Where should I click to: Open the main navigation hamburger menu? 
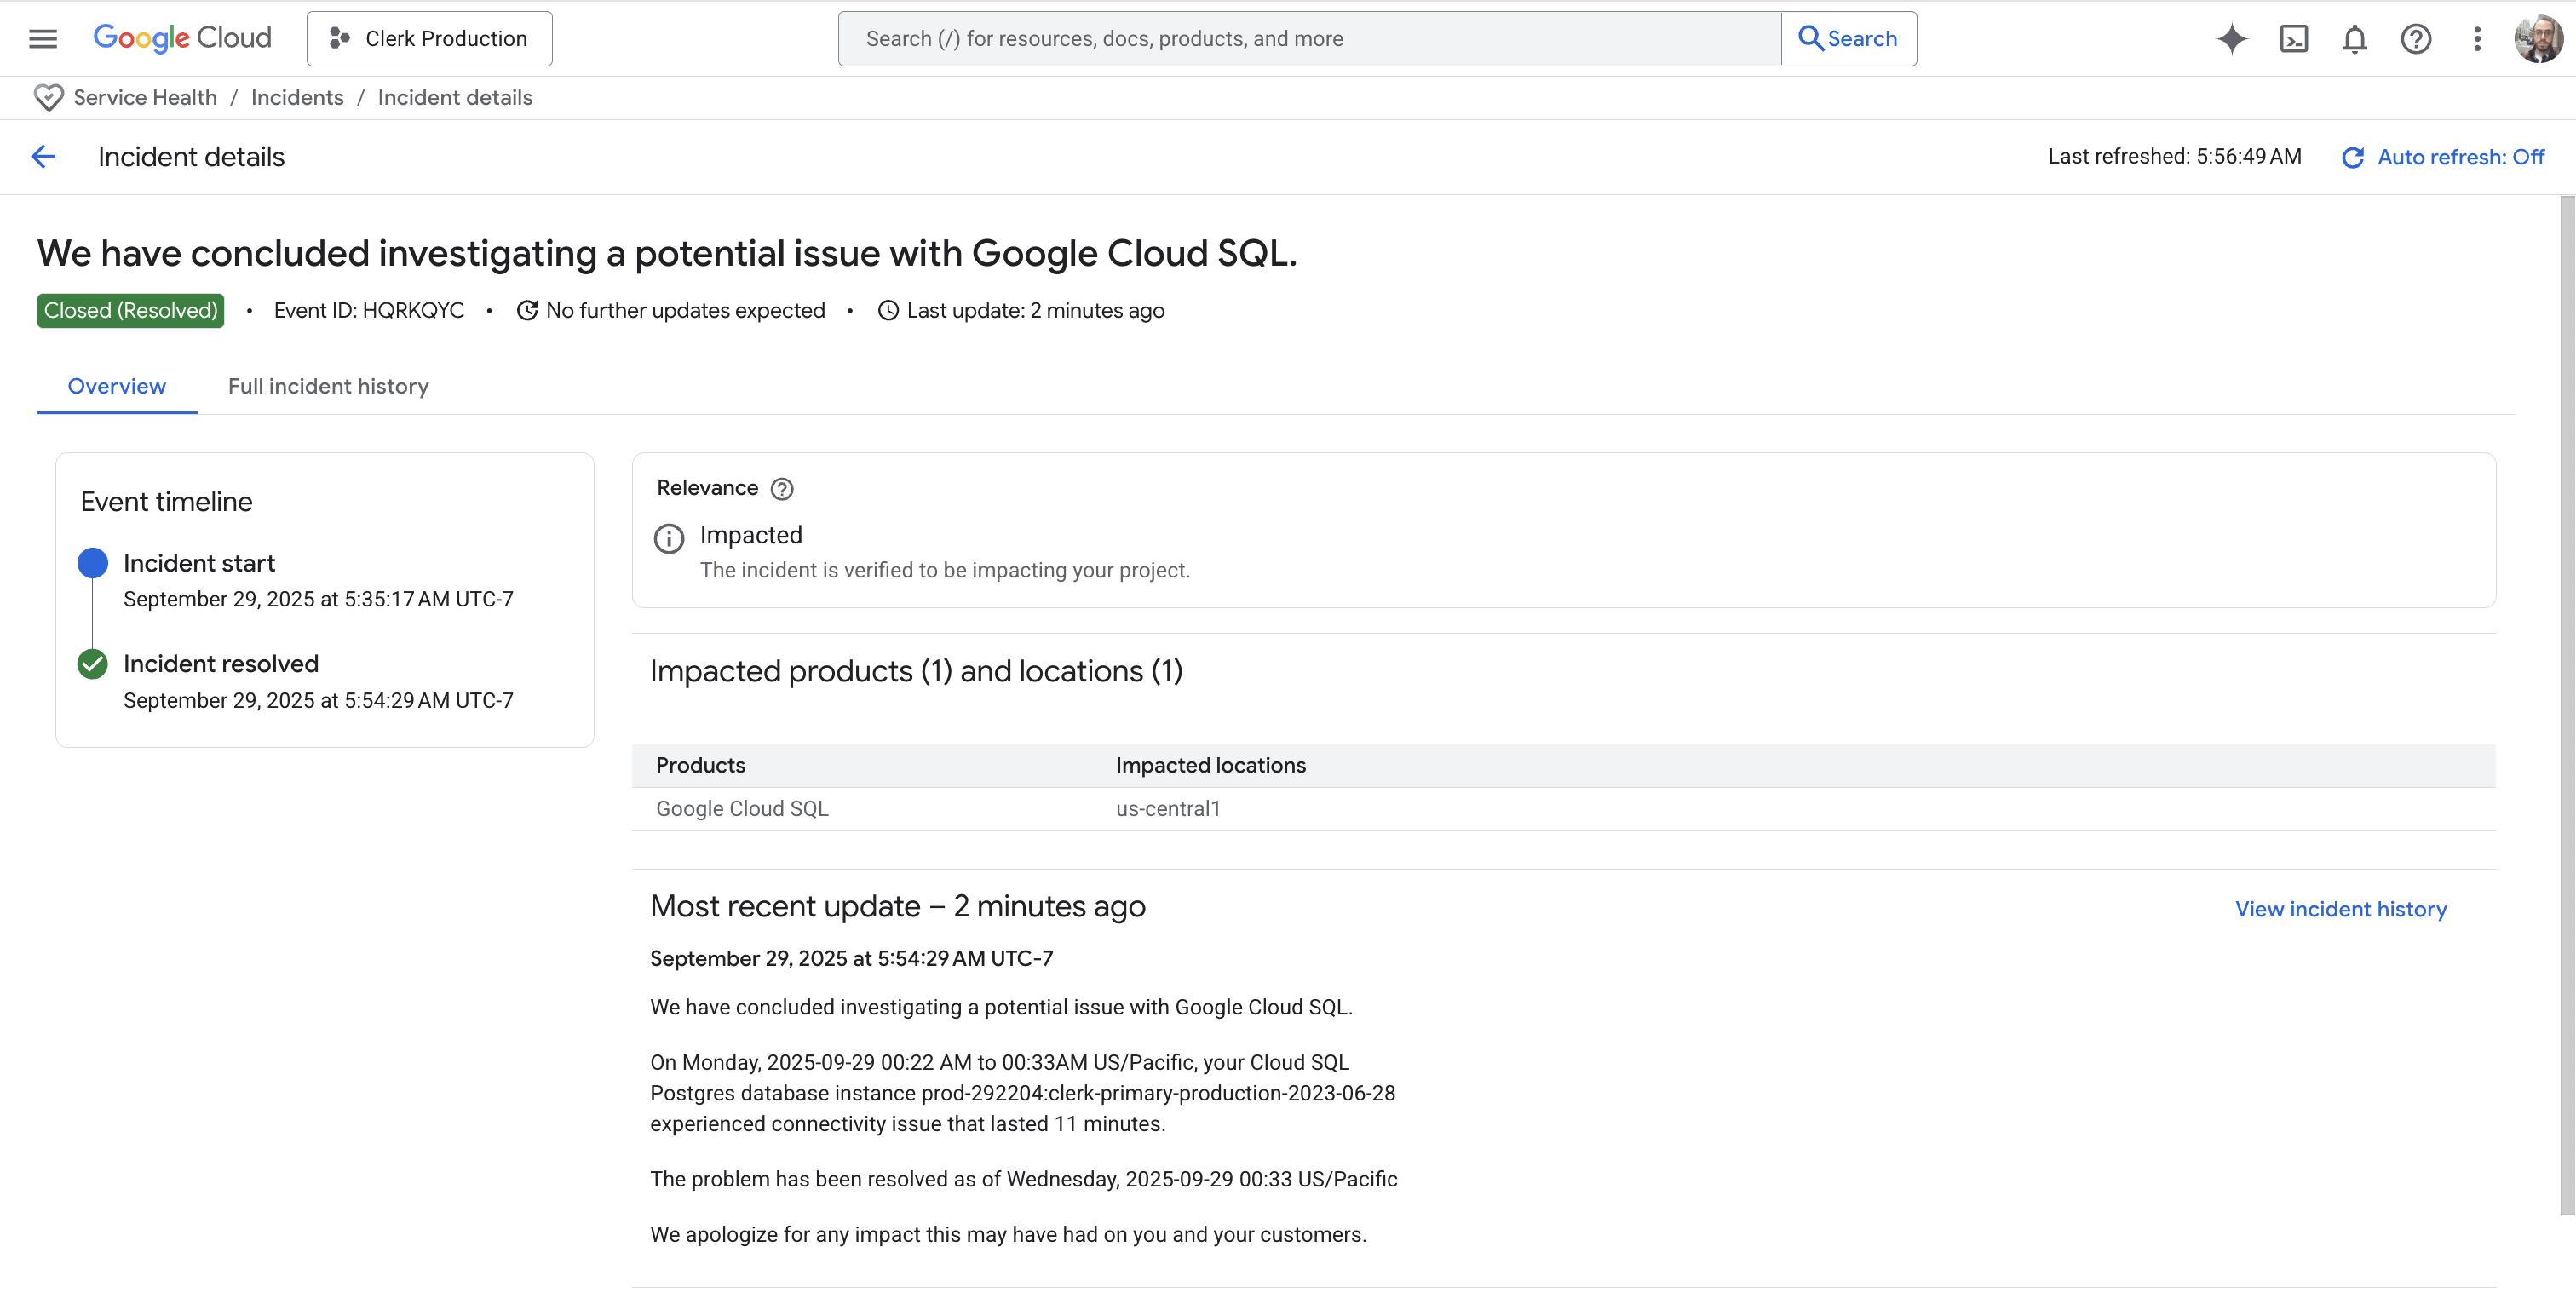(42, 38)
